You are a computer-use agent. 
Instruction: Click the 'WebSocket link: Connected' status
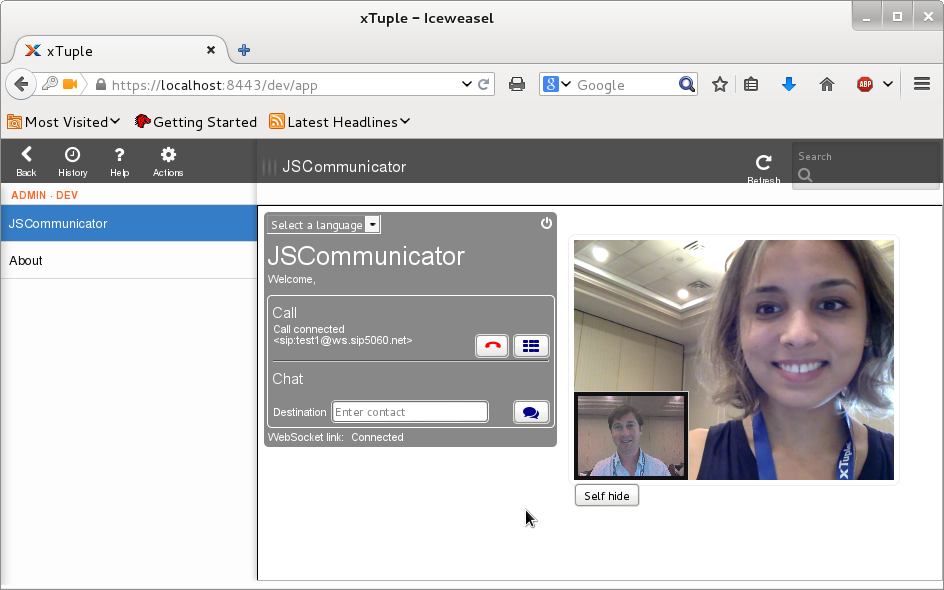point(335,437)
